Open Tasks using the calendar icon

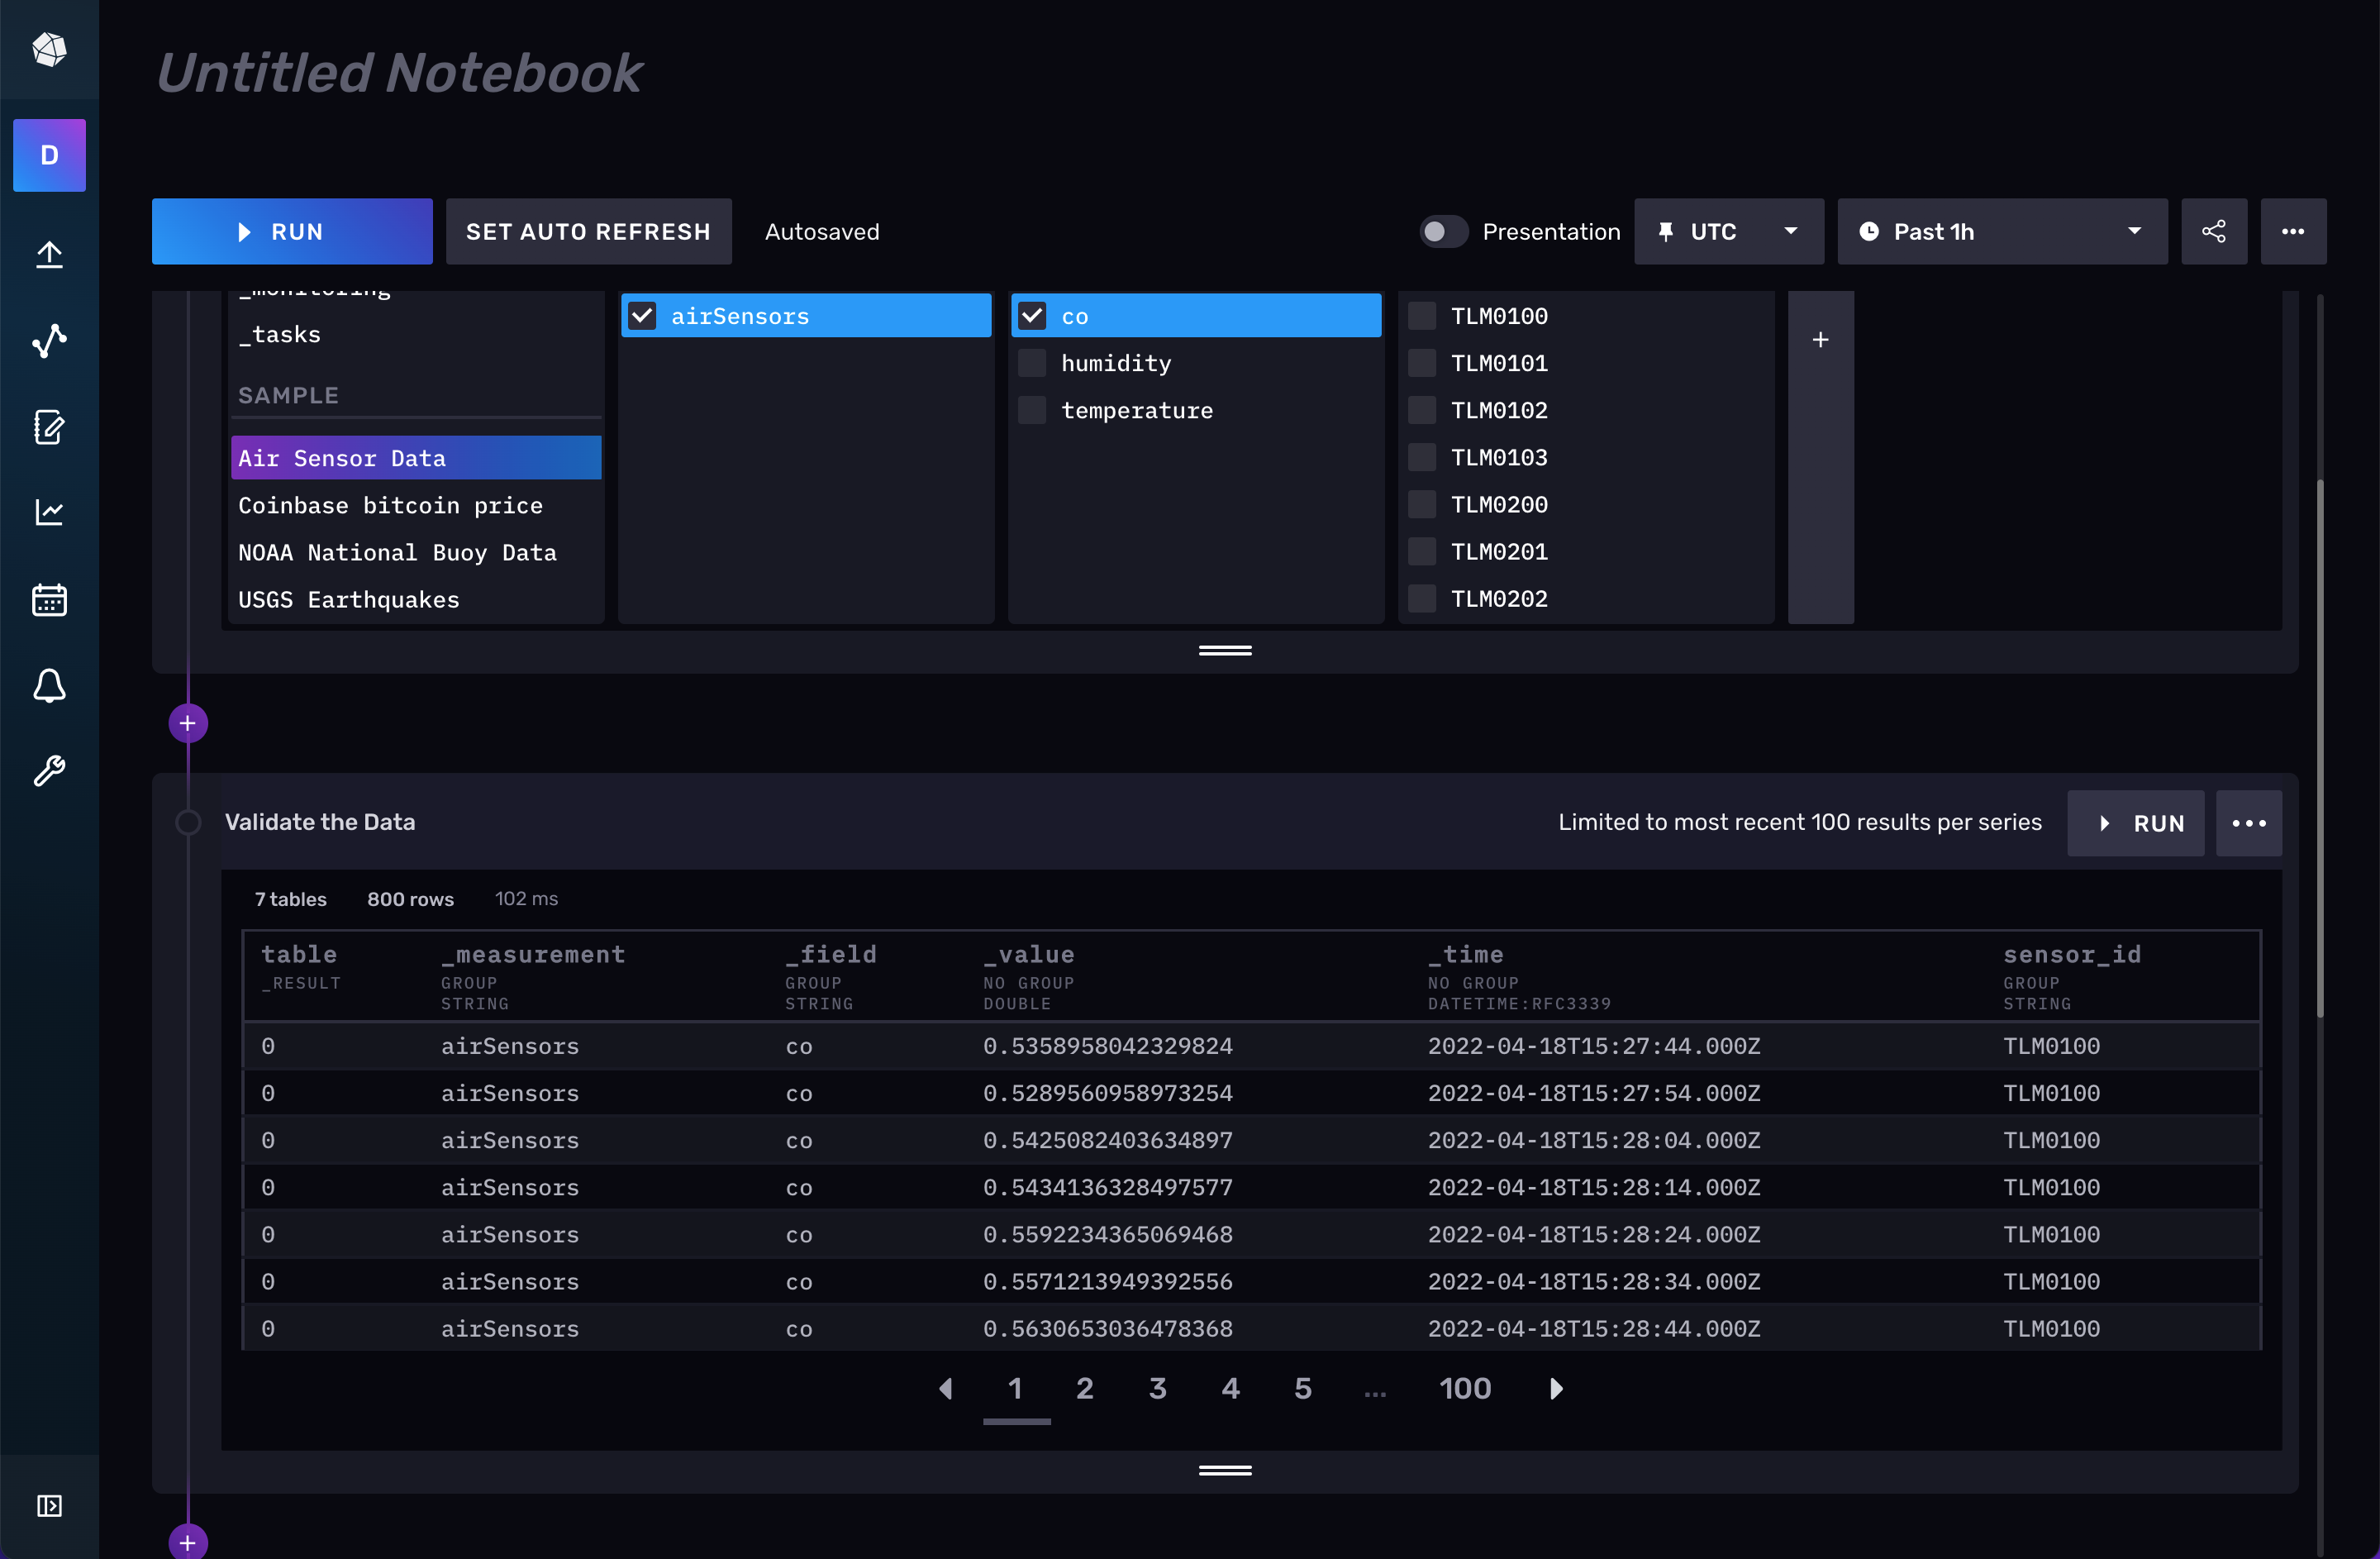(x=49, y=599)
